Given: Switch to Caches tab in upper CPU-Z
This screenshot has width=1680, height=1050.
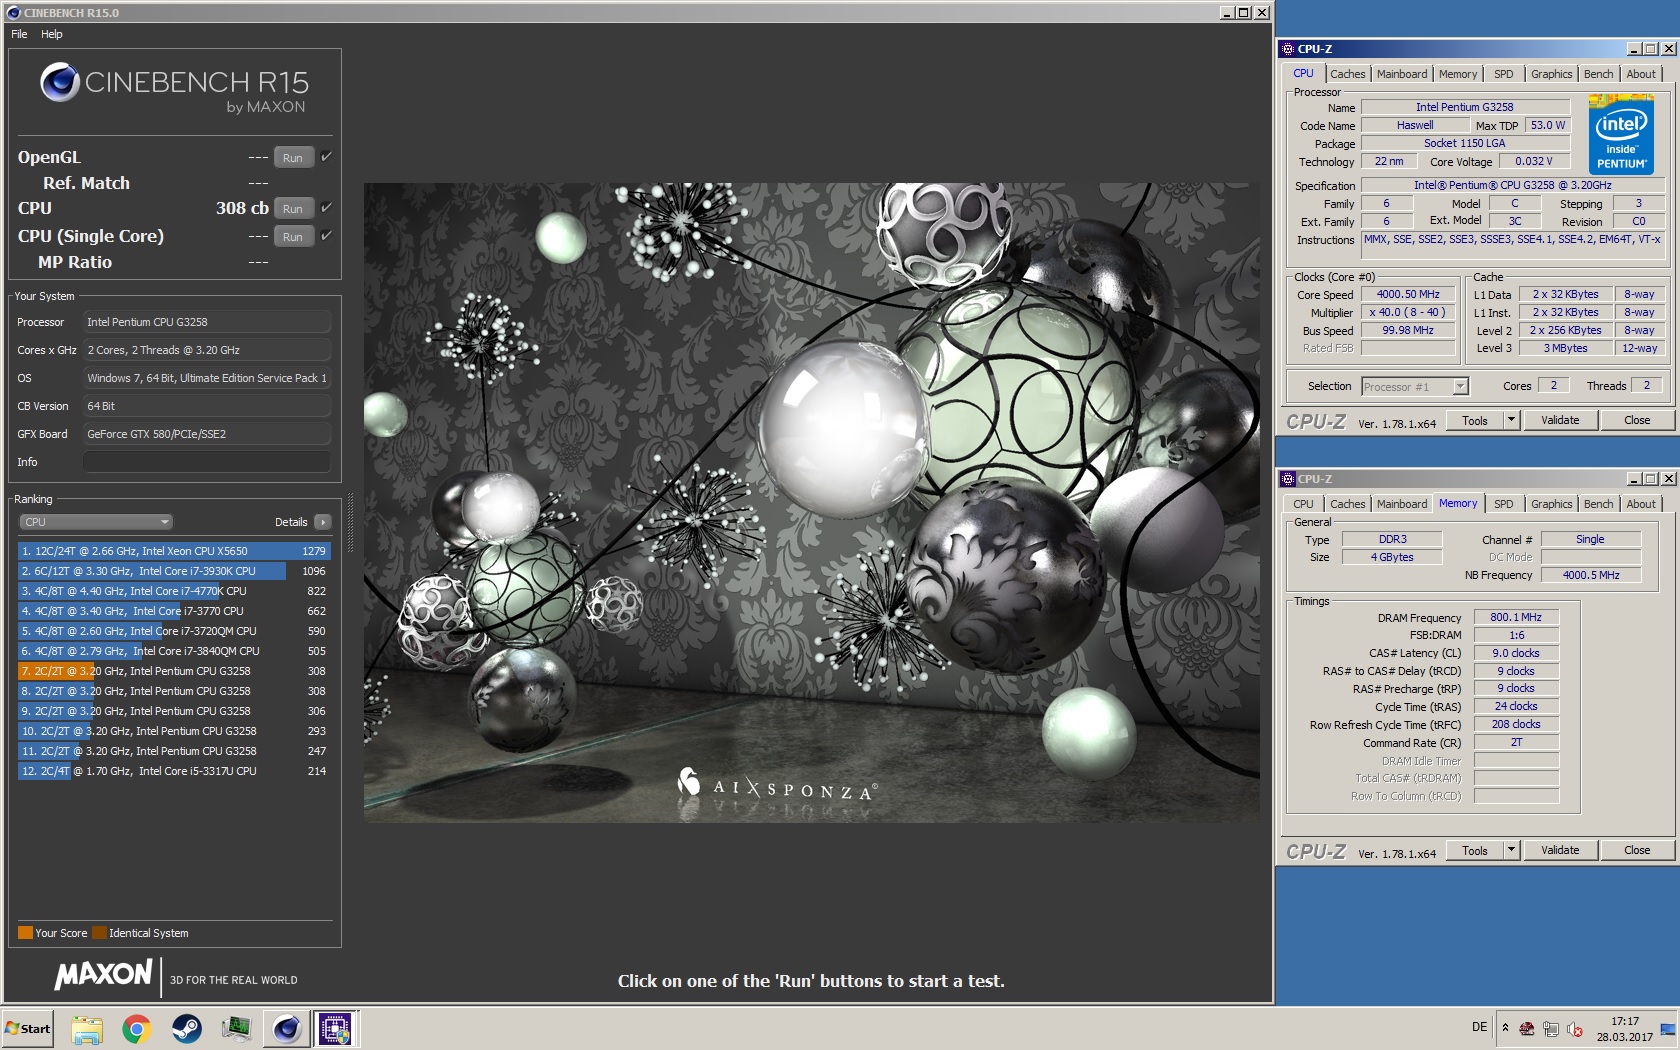Looking at the screenshot, I should click(1347, 74).
